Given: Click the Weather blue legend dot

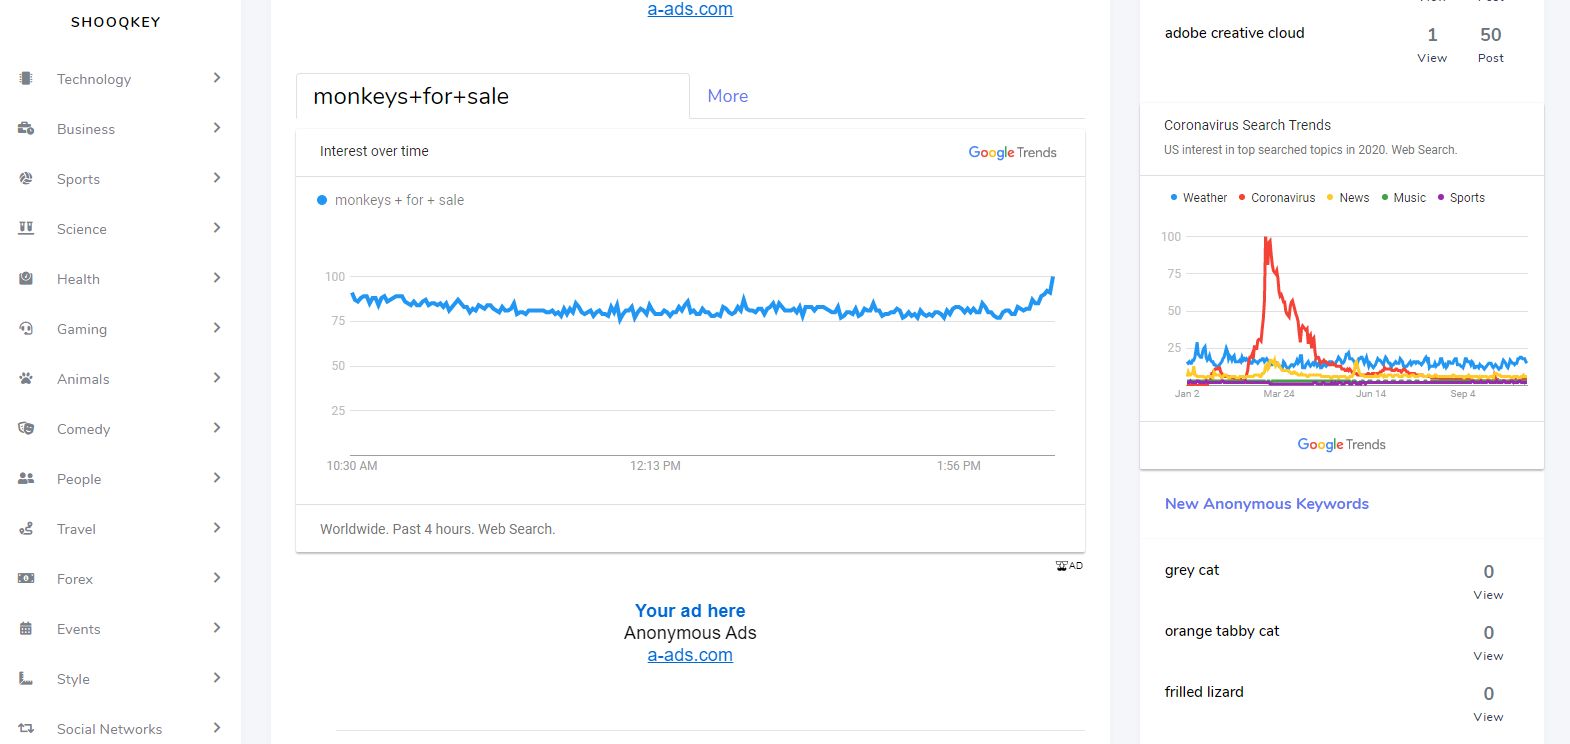Looking at the screenshot, I should [x=1174, y=198].
